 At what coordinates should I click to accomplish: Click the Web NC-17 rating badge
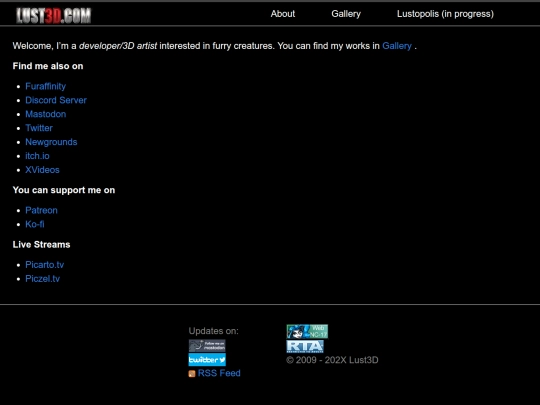point(307,331)
